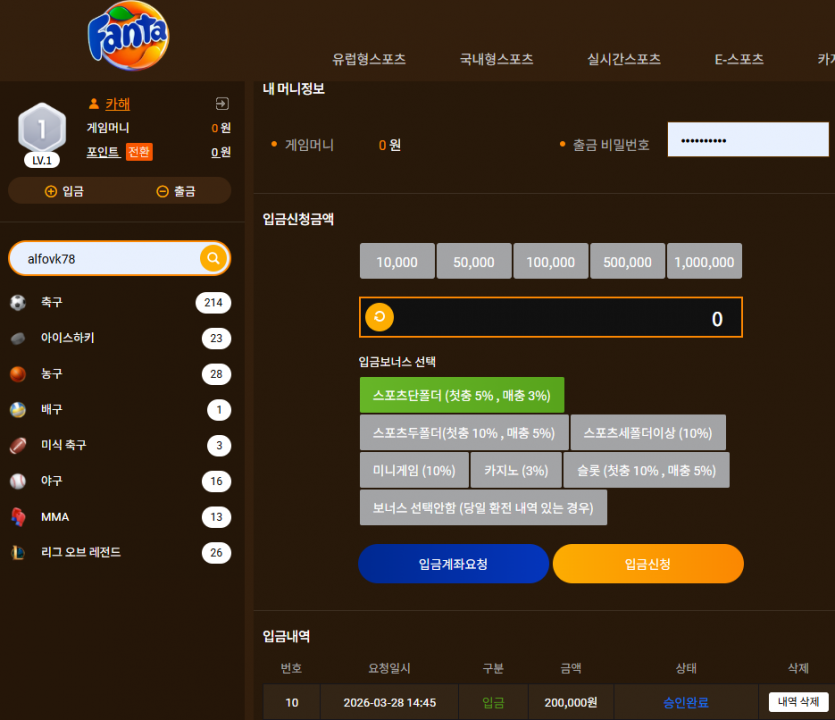The height and width of the screenshot is (720, 835).
Task: Choose the 미니게임 (10%) bonus option
Action: coord(414,470)
